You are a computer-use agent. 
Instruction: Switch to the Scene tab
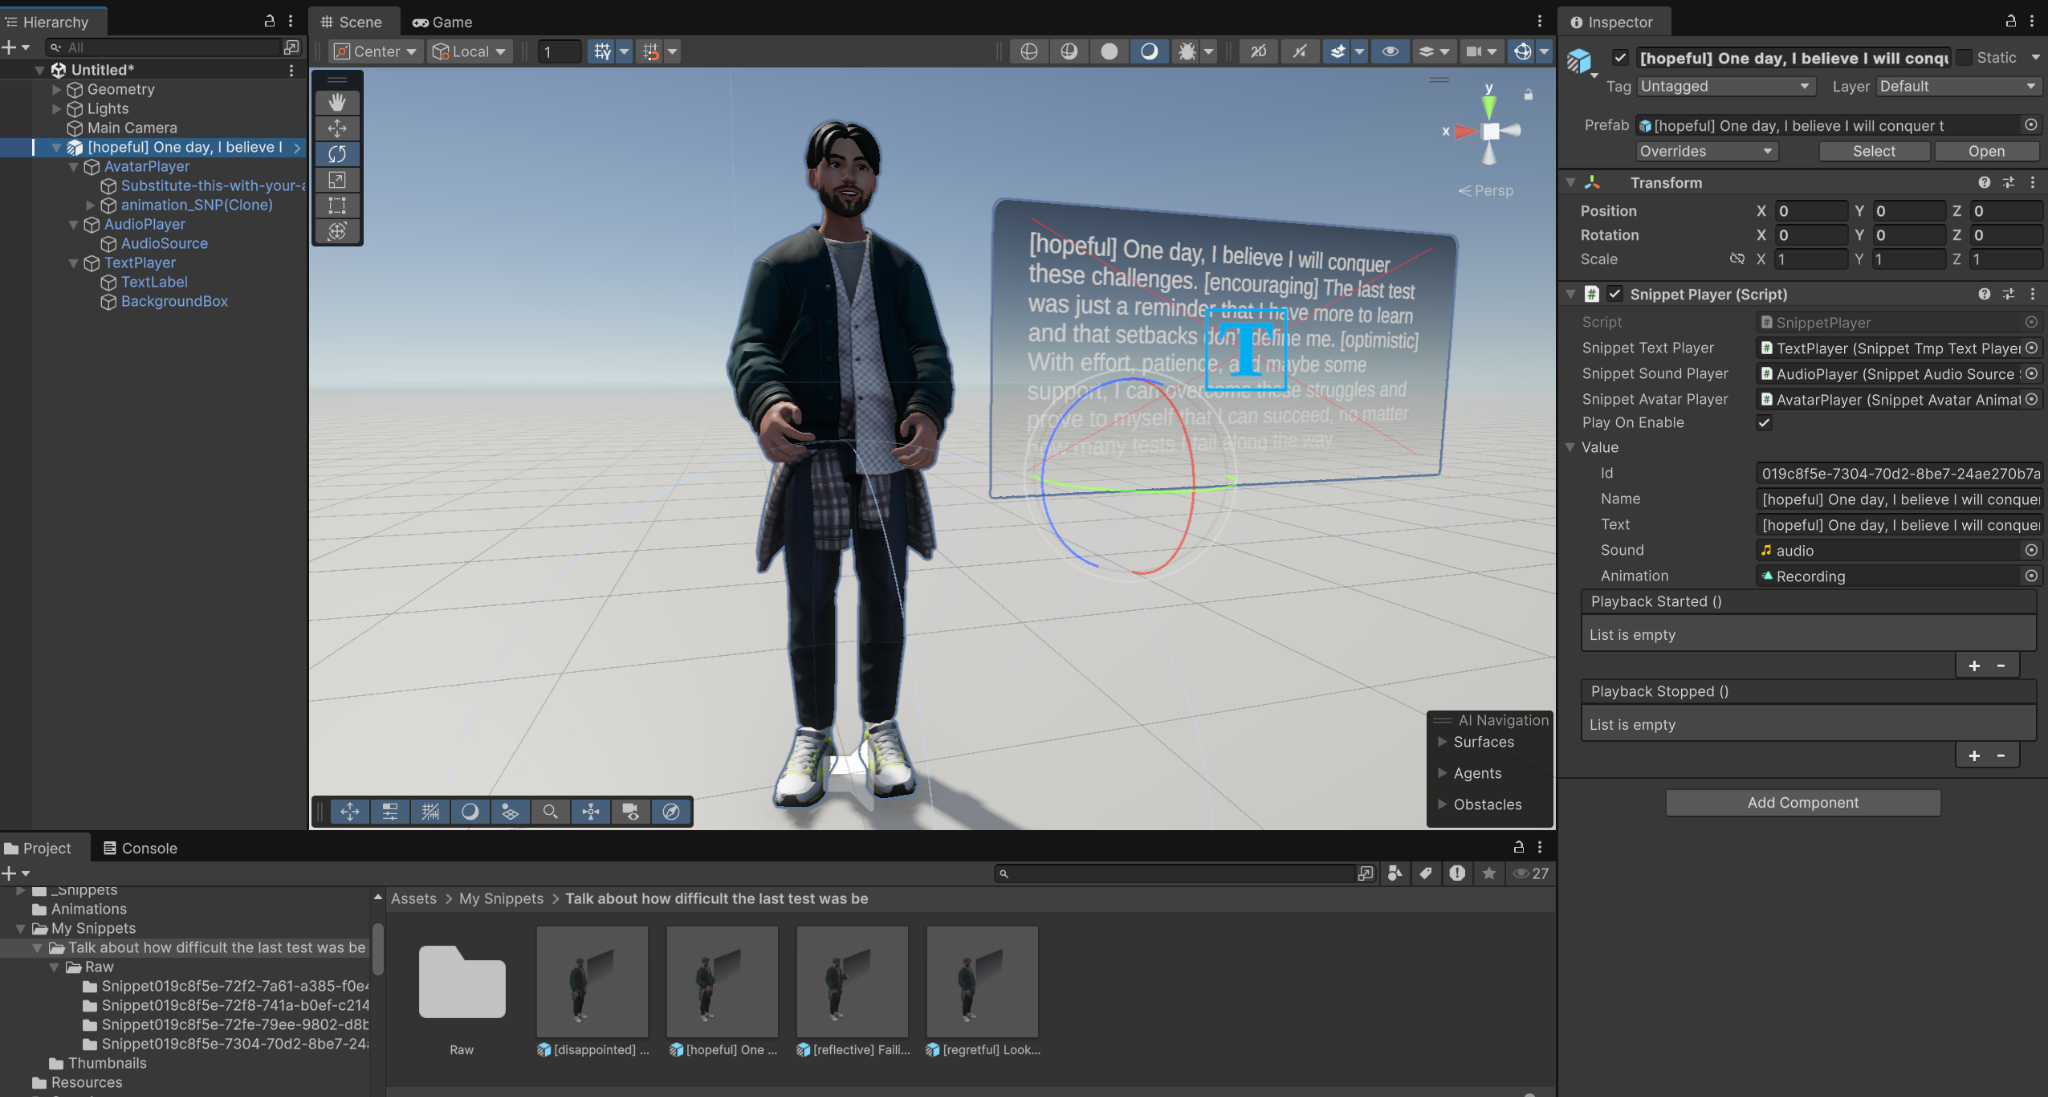coord(351,21)
